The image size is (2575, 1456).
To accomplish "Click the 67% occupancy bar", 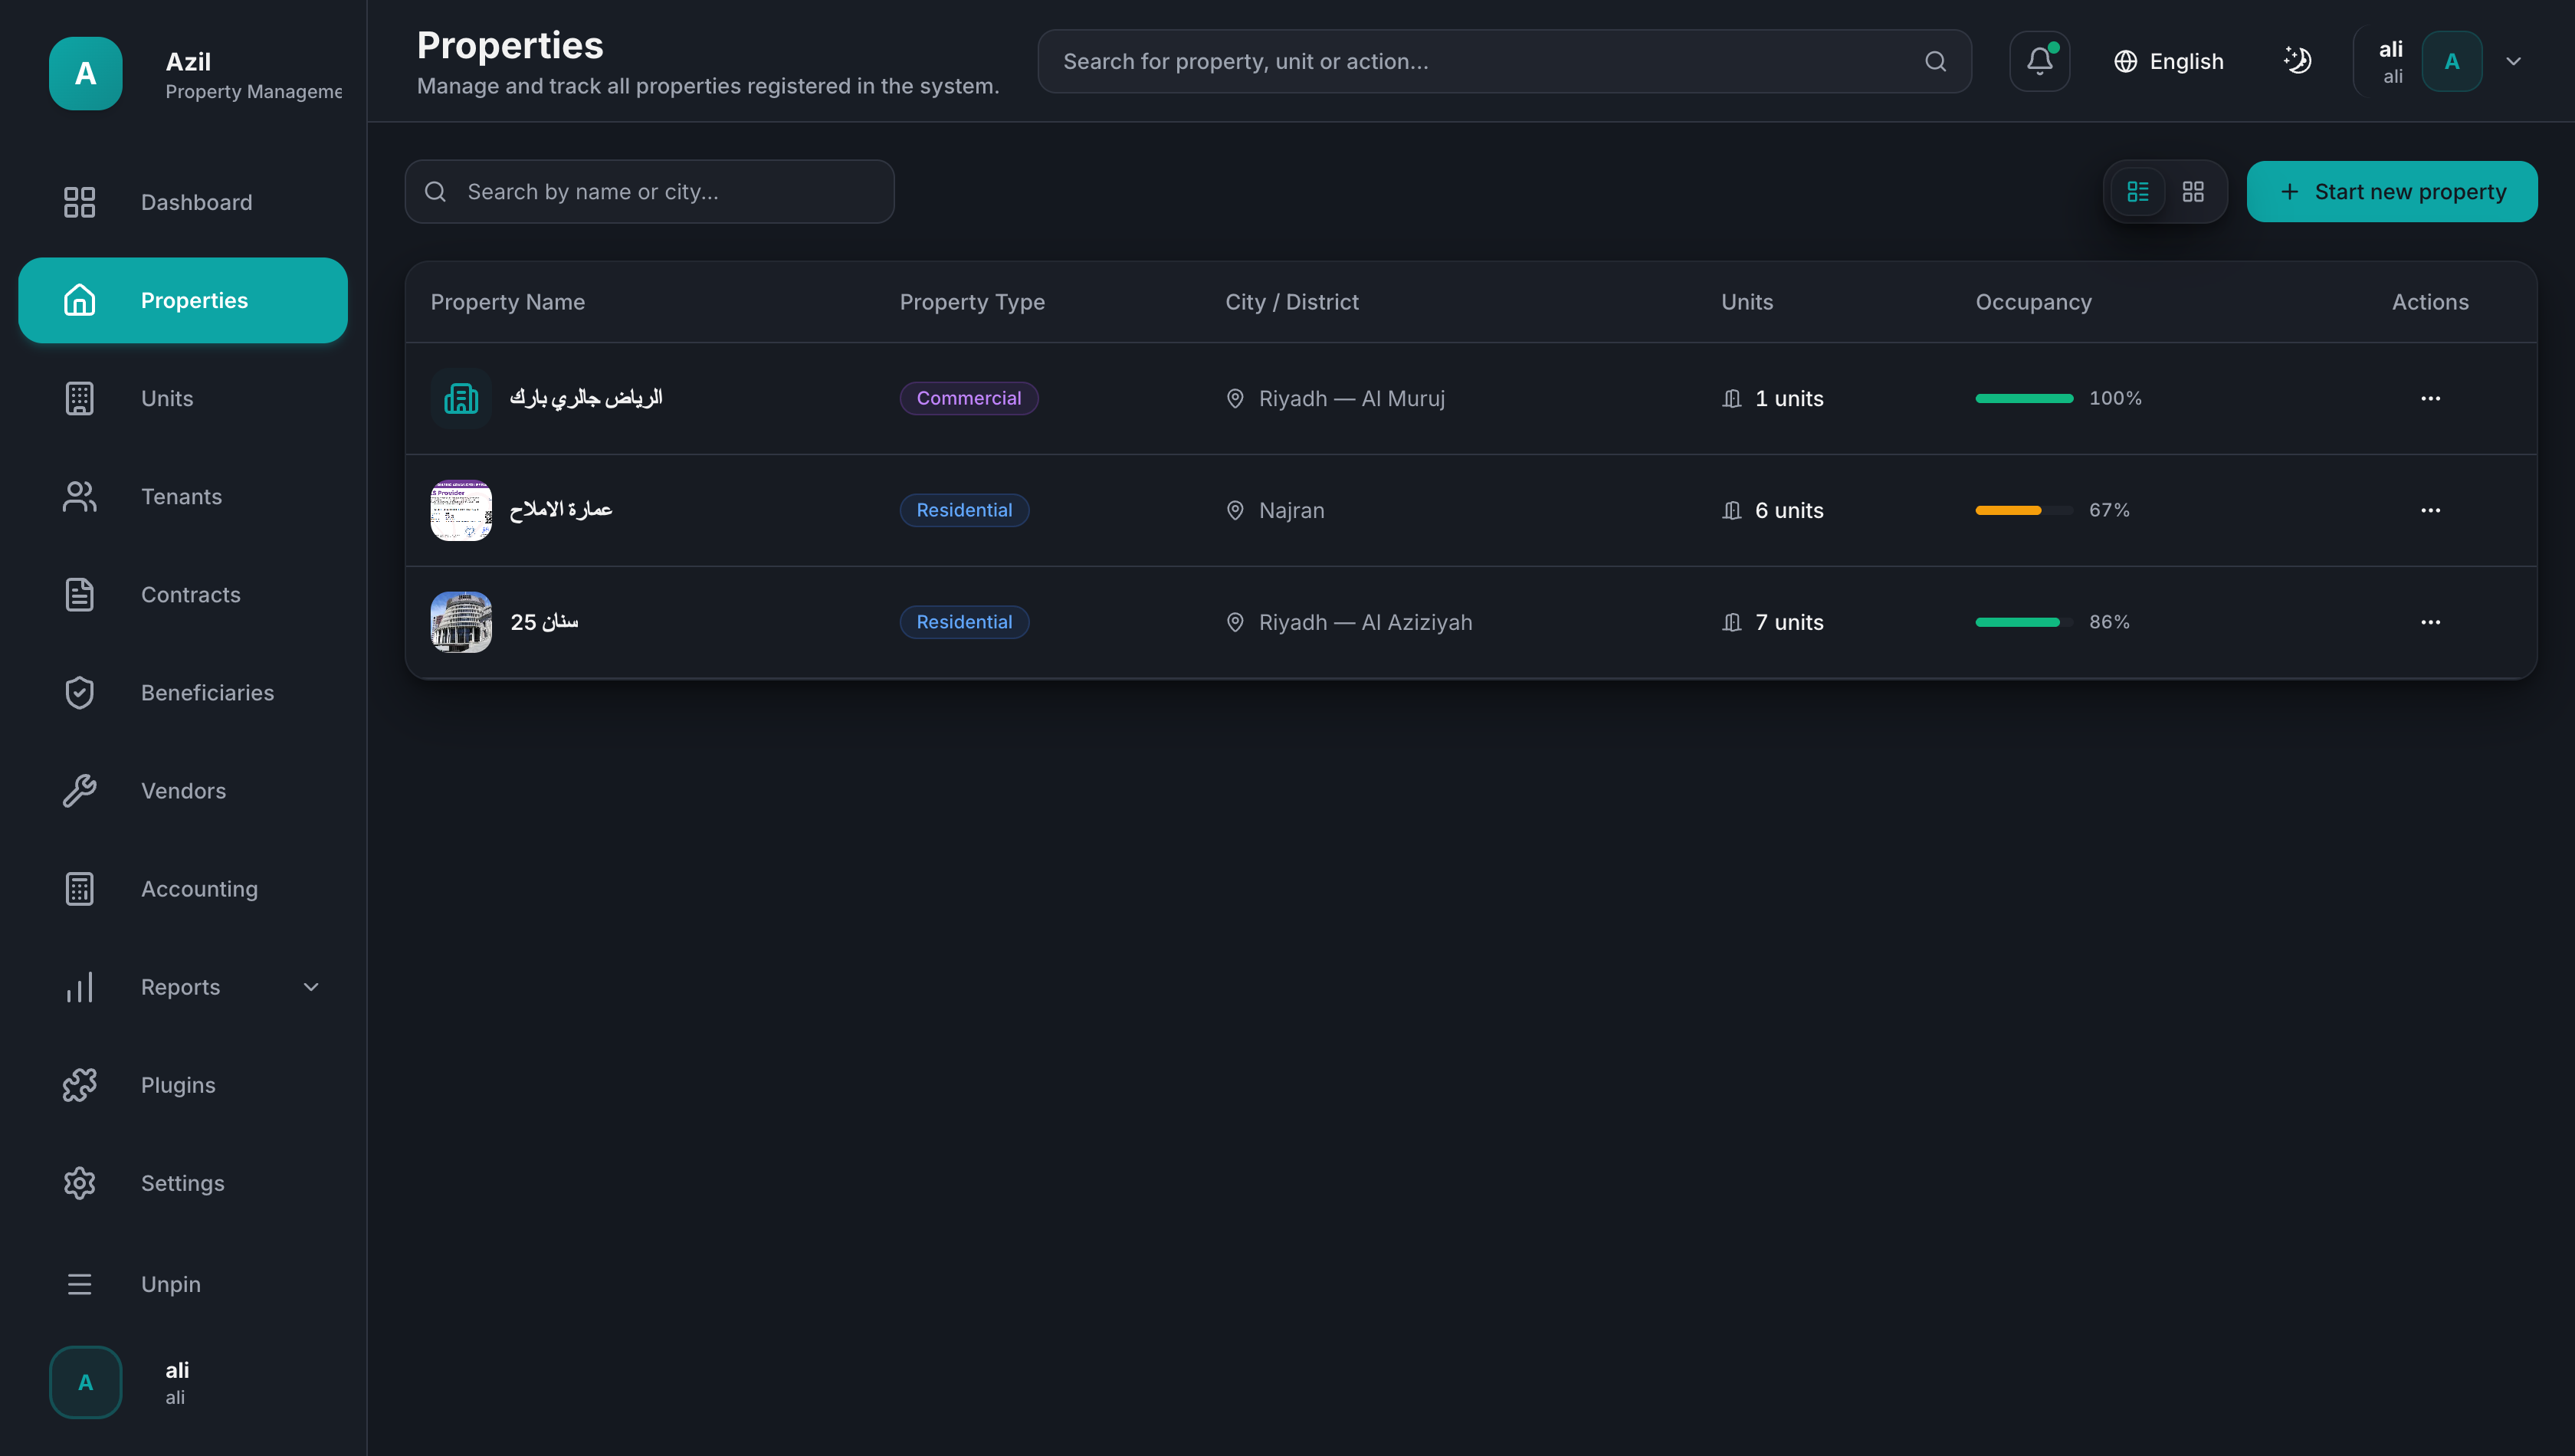I will click(x=2024, y=510).
